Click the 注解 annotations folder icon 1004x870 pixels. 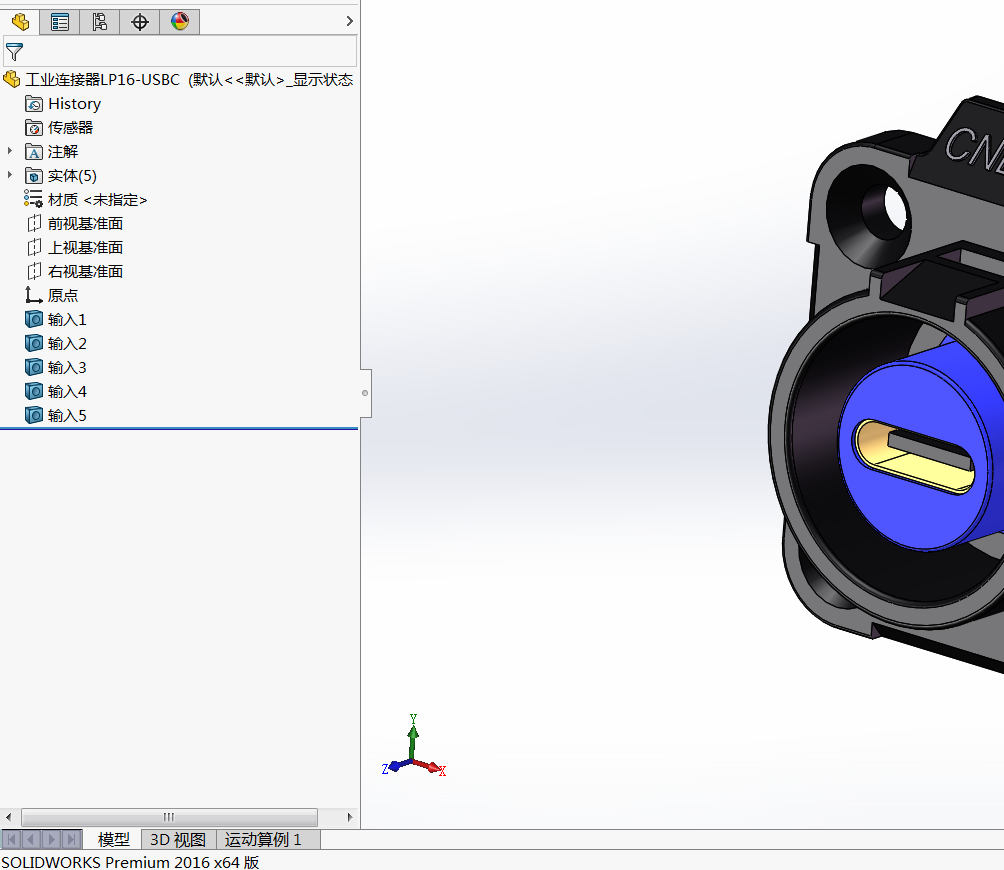pyautogui.click(x=34, y=152)
